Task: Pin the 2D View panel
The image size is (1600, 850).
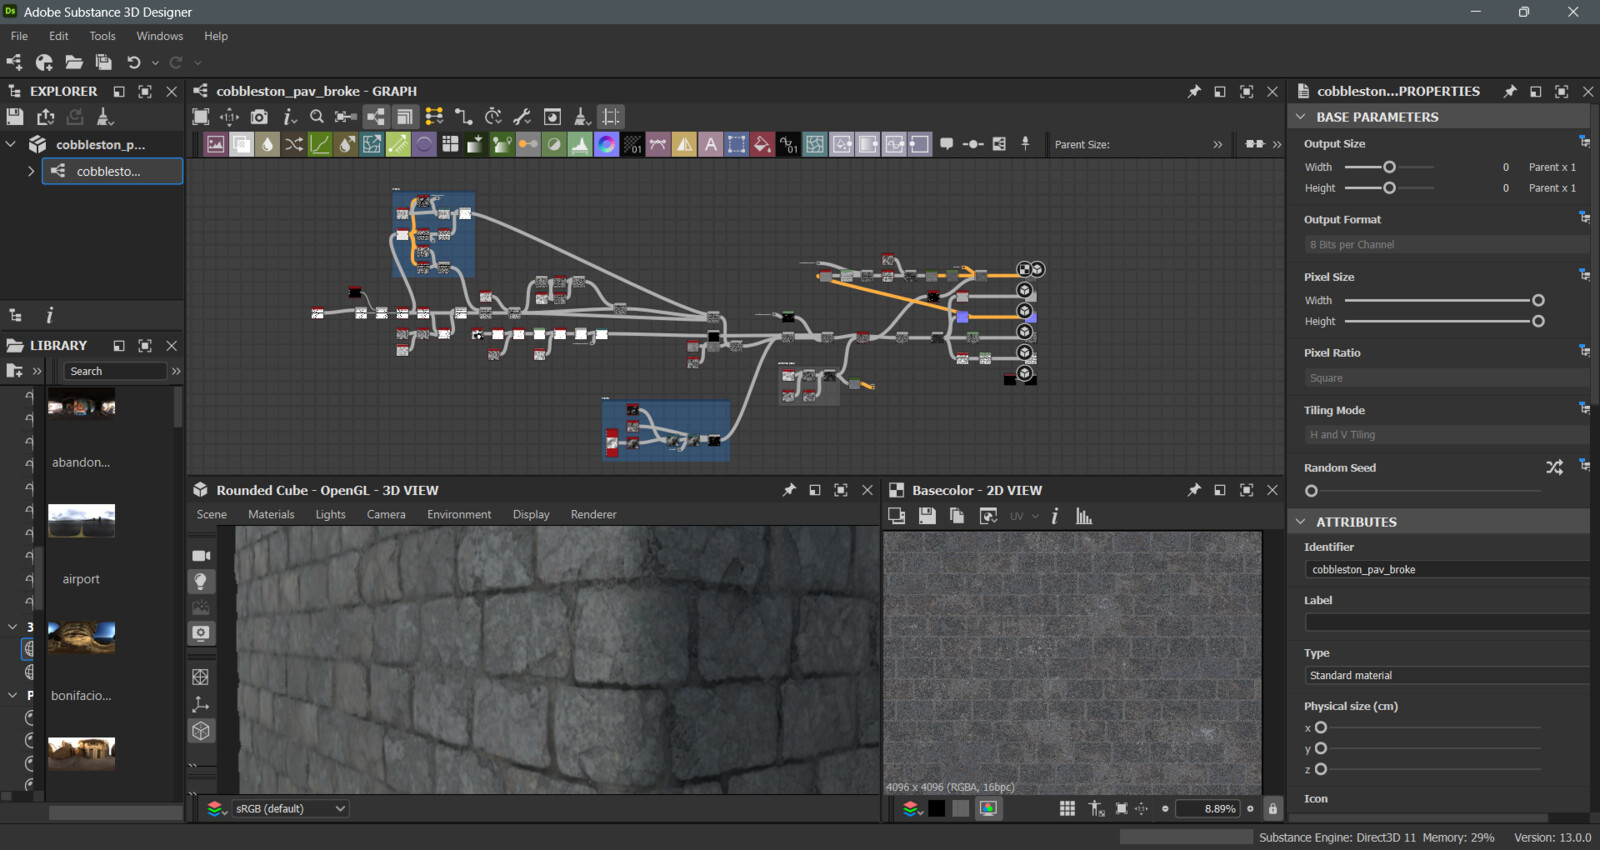Action: 1194,490
